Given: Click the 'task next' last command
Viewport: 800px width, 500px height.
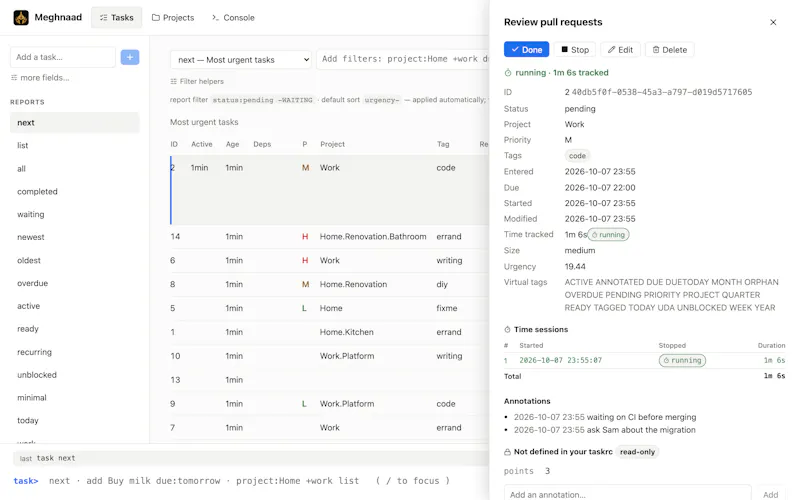Looking at the screenshot, I should 56,458.
